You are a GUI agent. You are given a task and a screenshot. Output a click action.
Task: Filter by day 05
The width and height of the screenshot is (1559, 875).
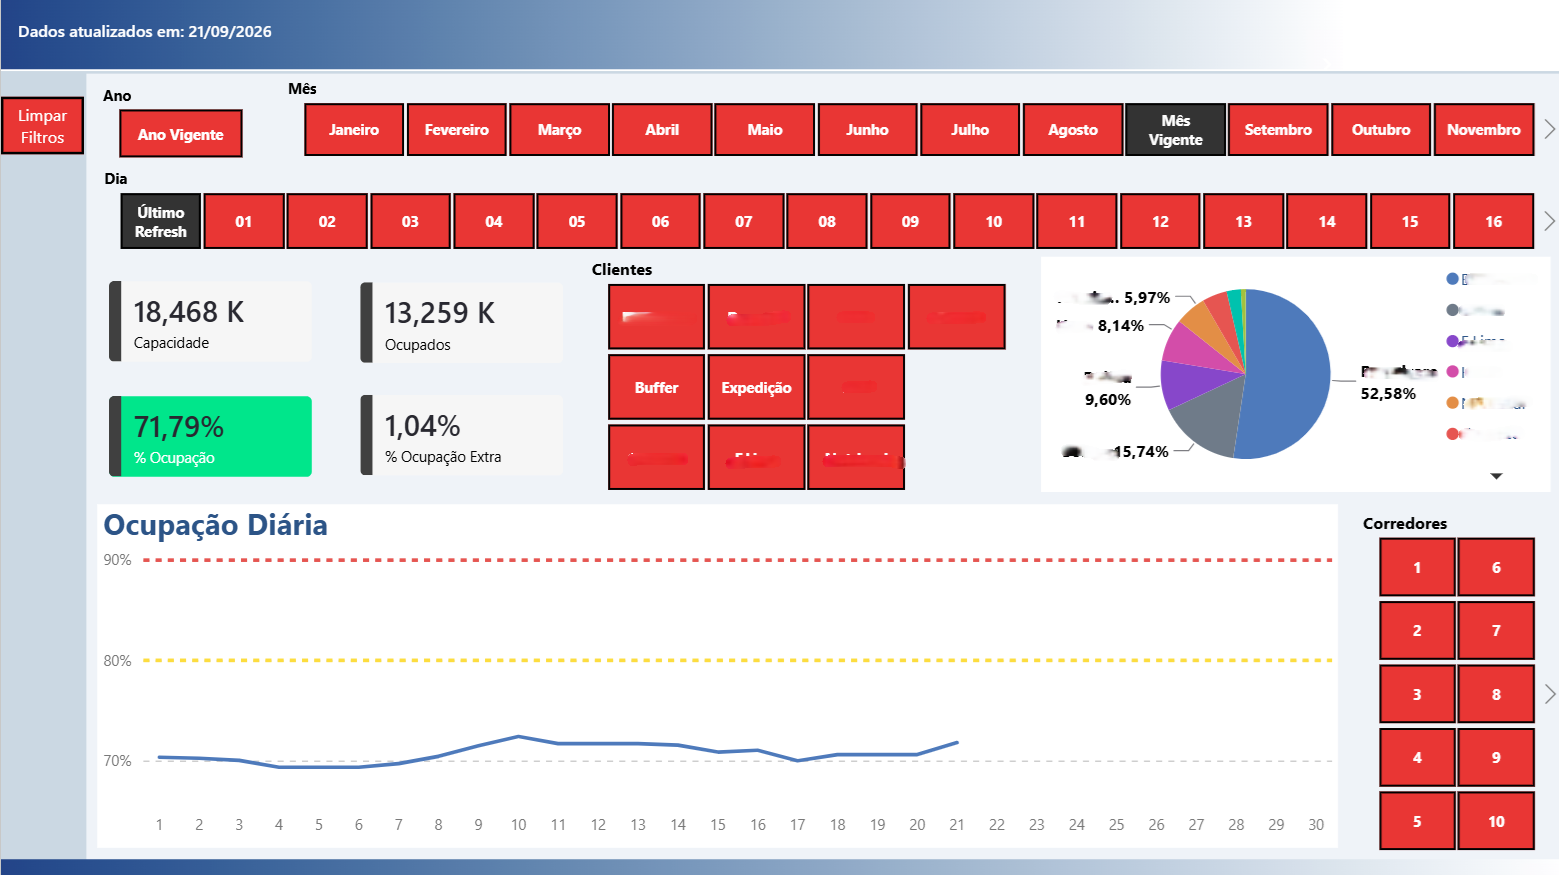click(577, 221)
